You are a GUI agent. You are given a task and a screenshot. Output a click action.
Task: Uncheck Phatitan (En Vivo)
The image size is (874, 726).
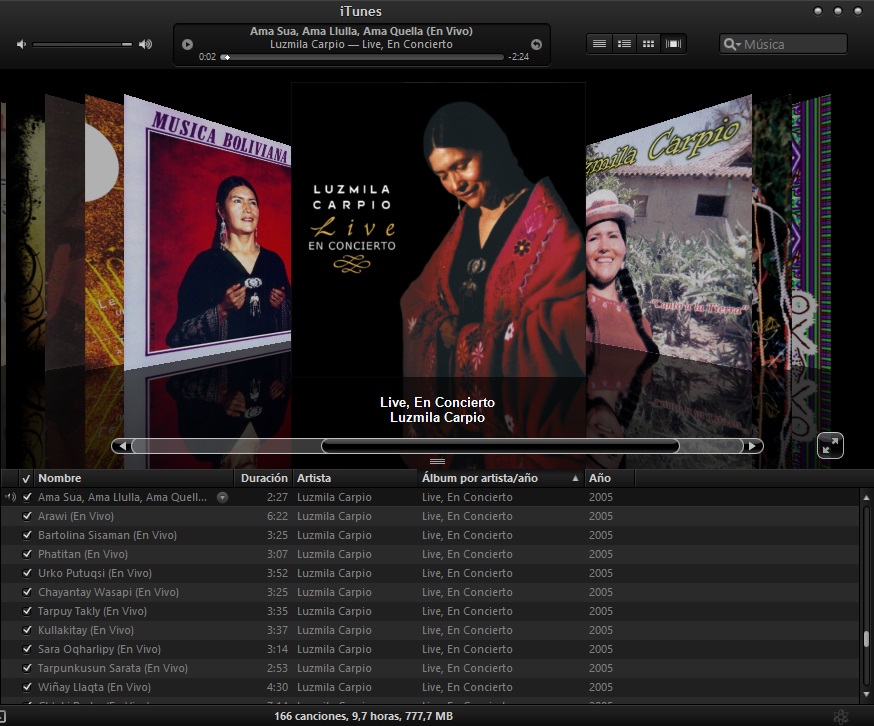click(x=27, y=554)
